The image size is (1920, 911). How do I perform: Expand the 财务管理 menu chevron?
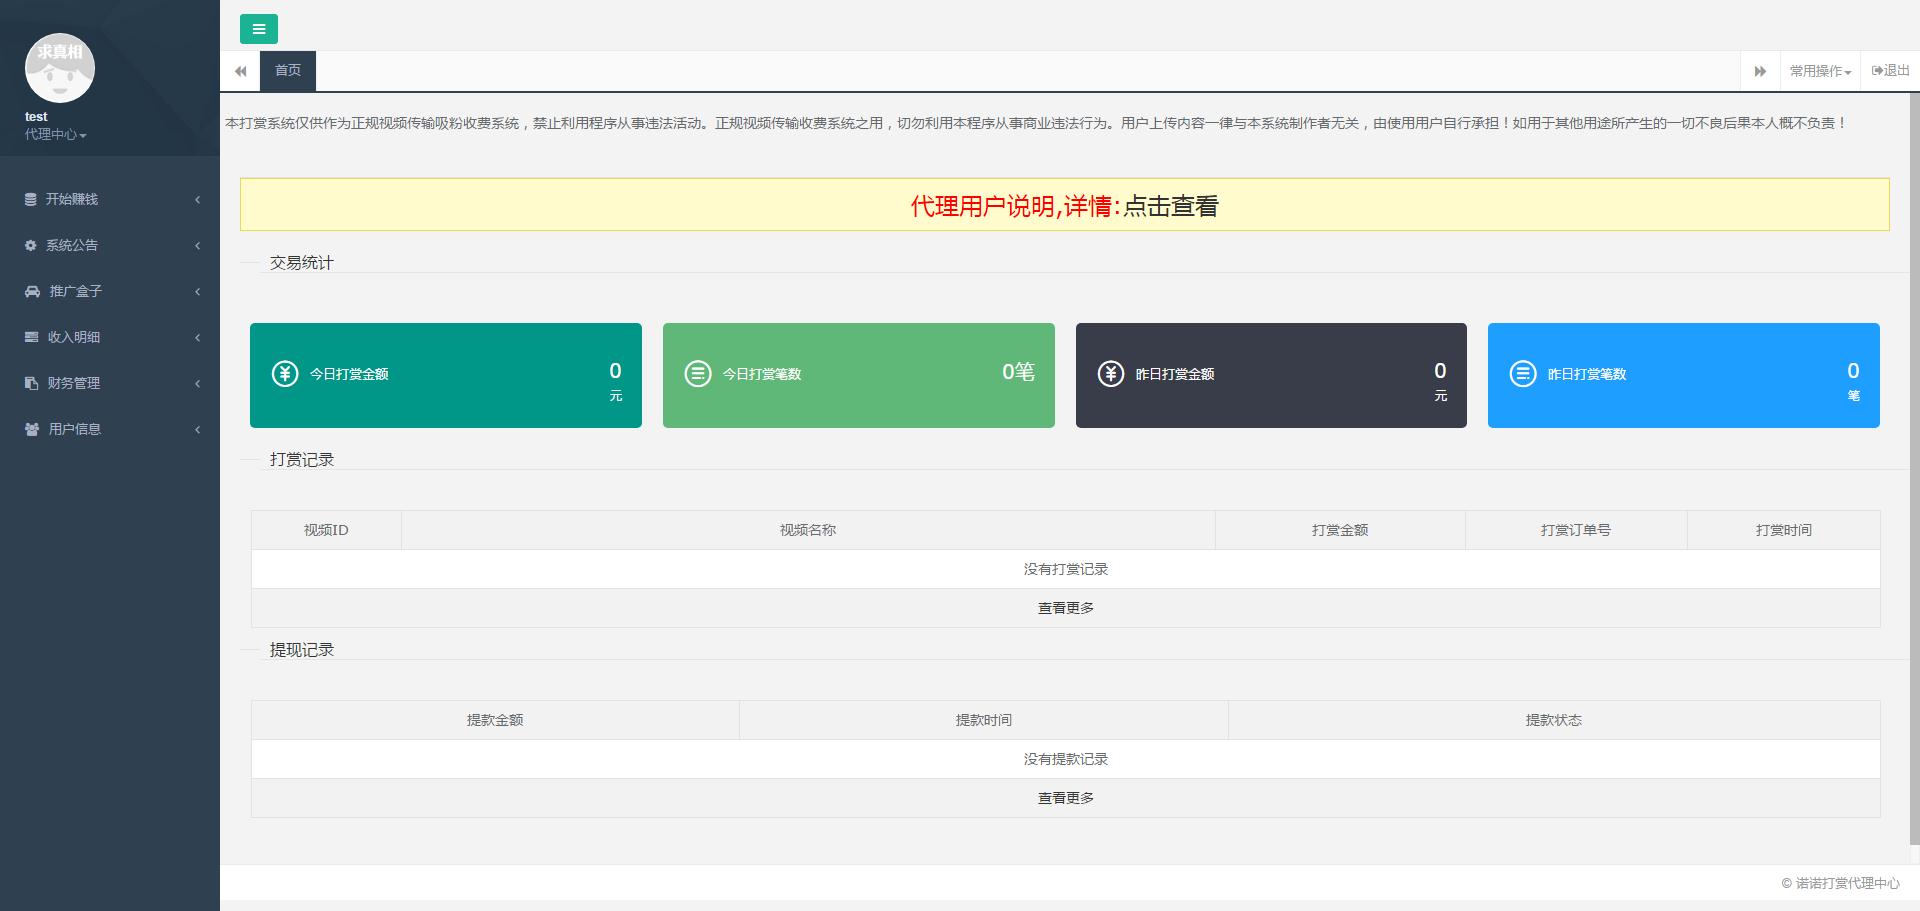point(198,383)
